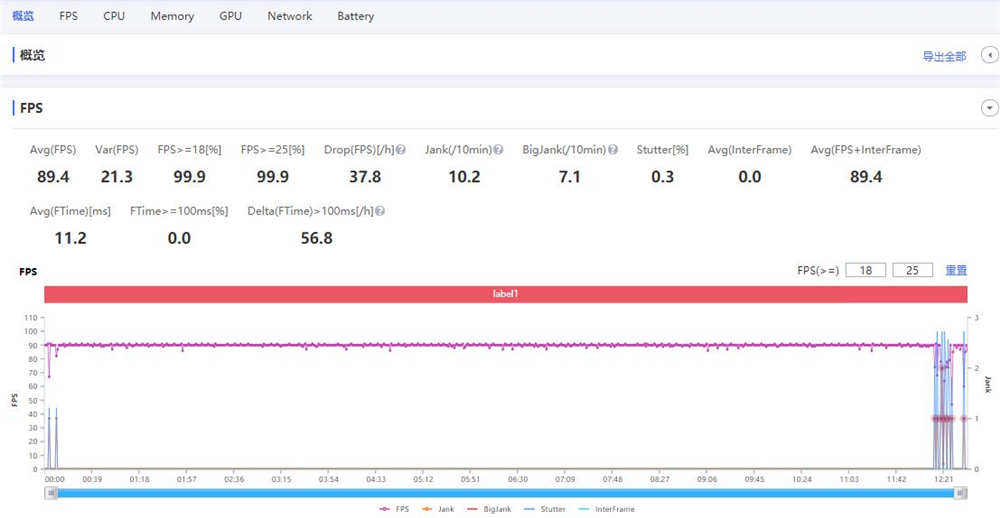
Task: Toggle the Jank series in the legend
Action: click(438, 509)
